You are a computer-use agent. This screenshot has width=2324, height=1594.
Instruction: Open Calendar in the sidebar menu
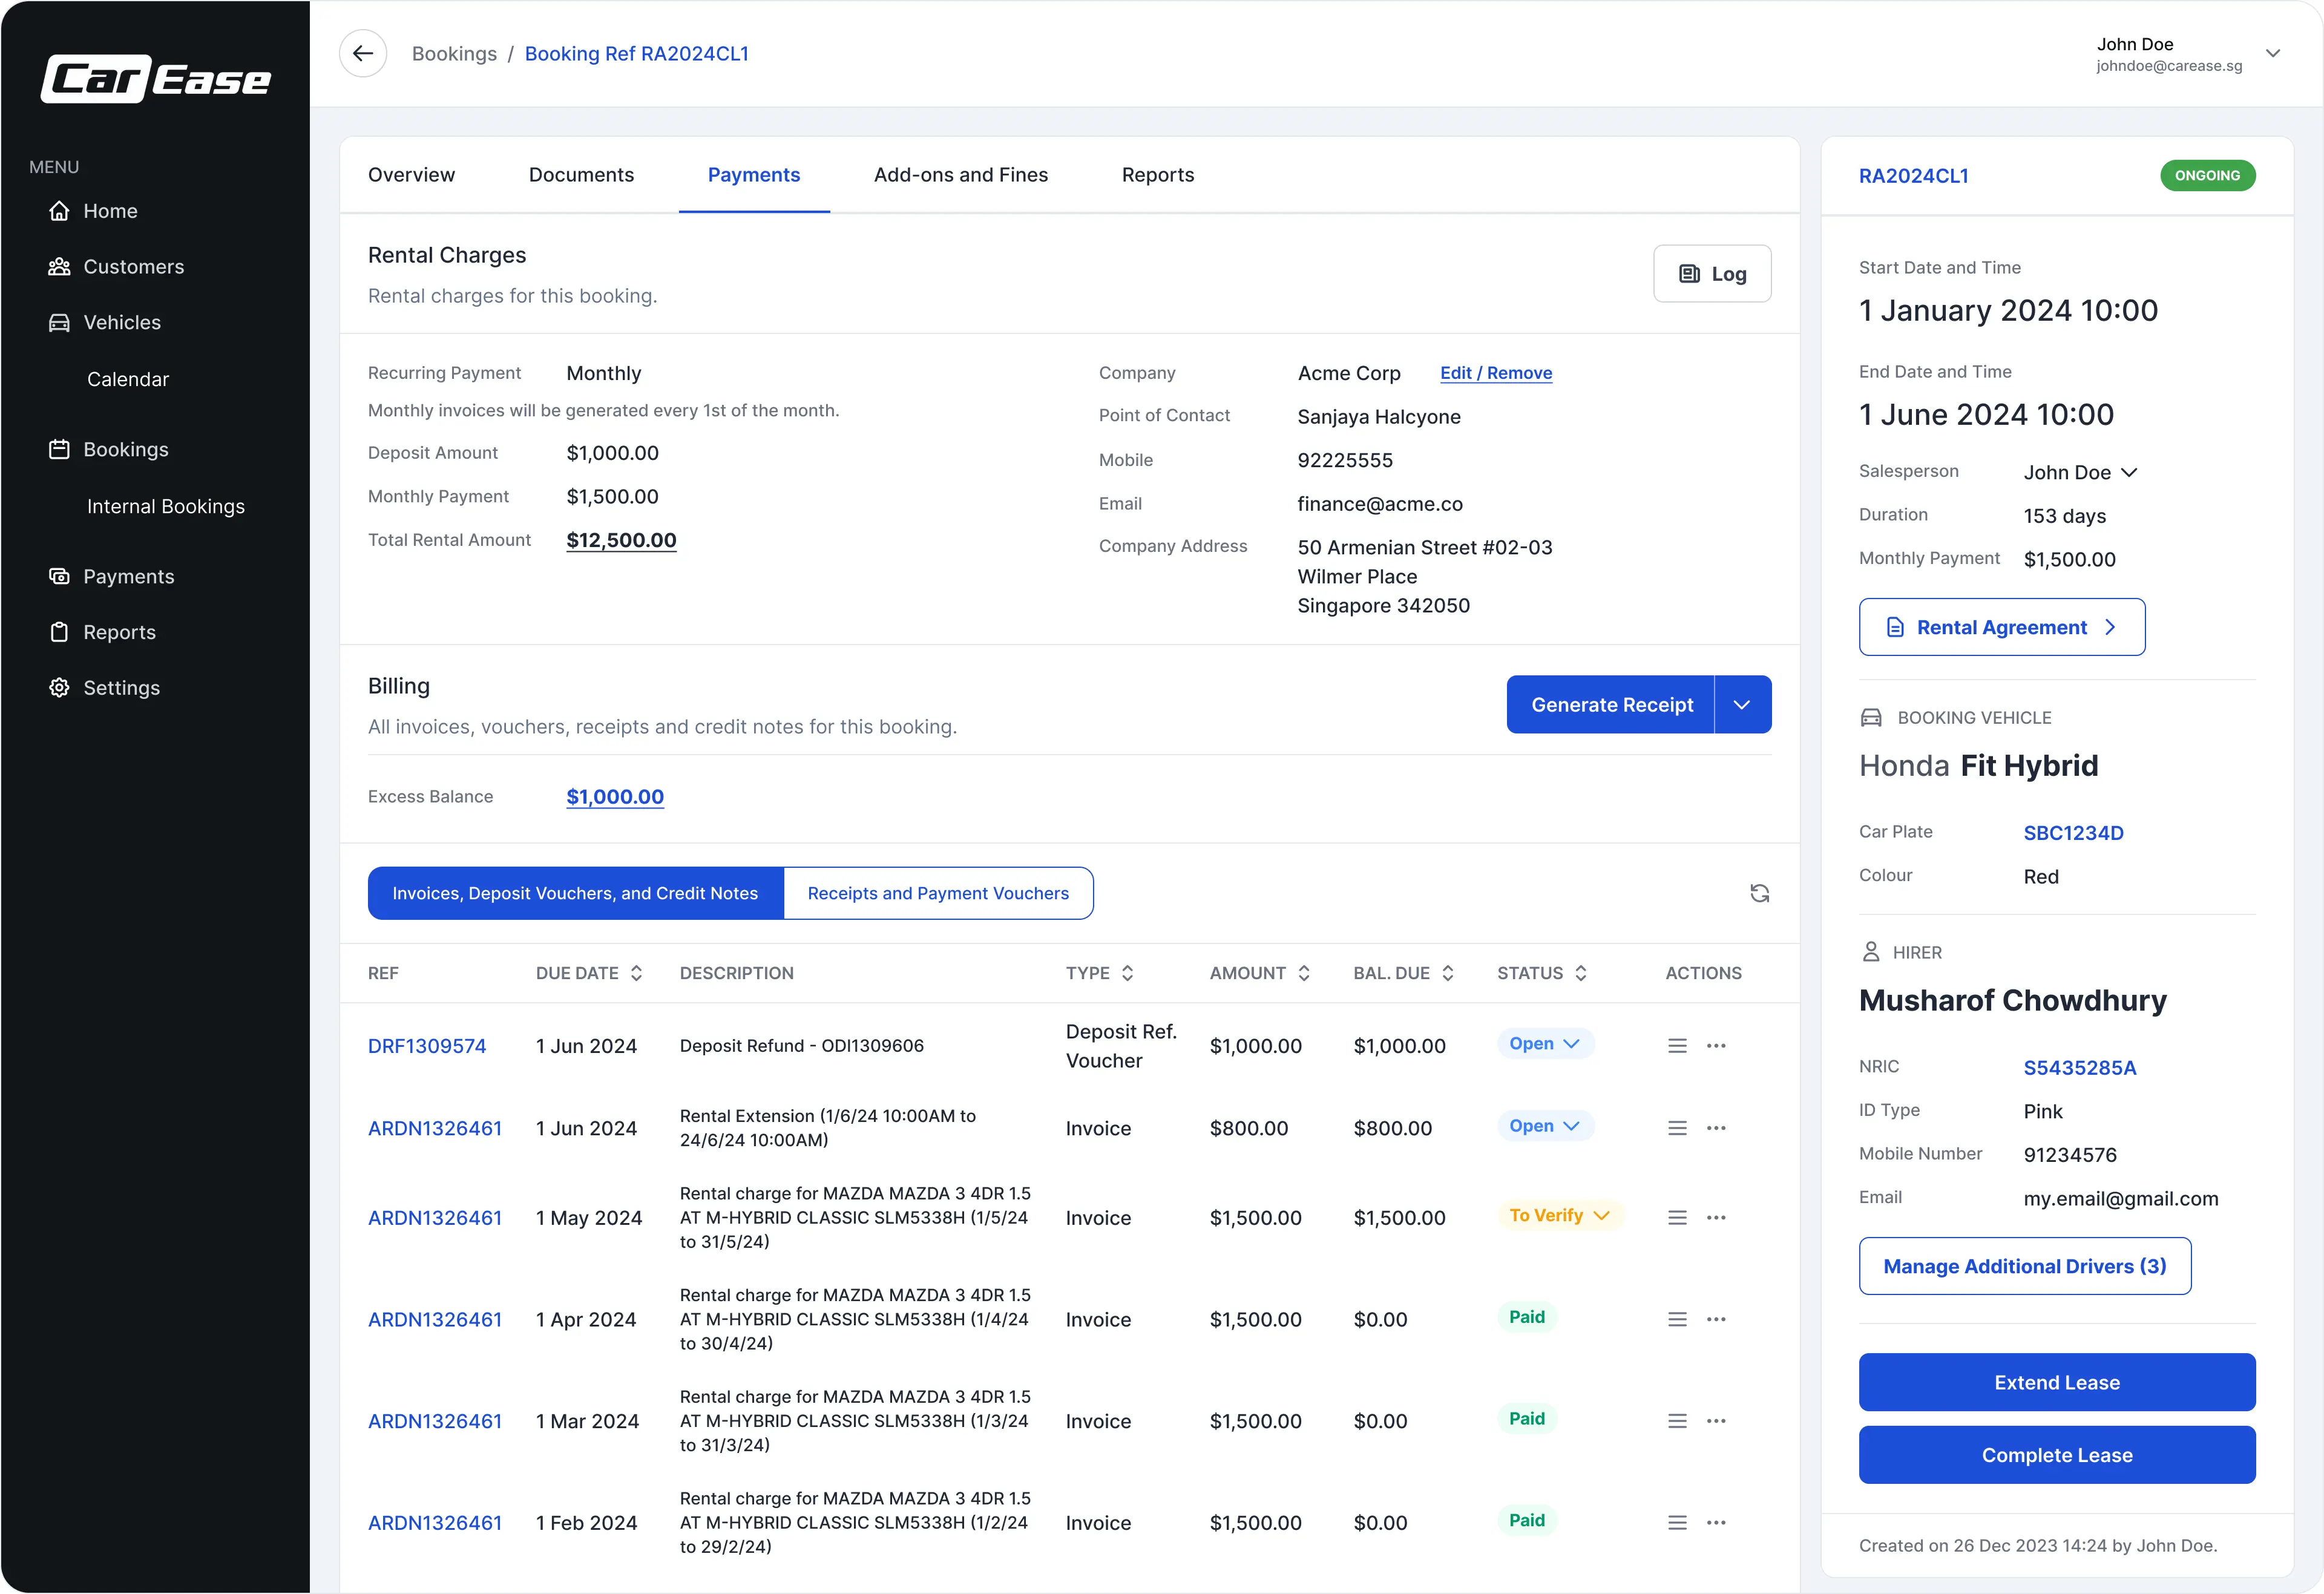coord(128,379)
